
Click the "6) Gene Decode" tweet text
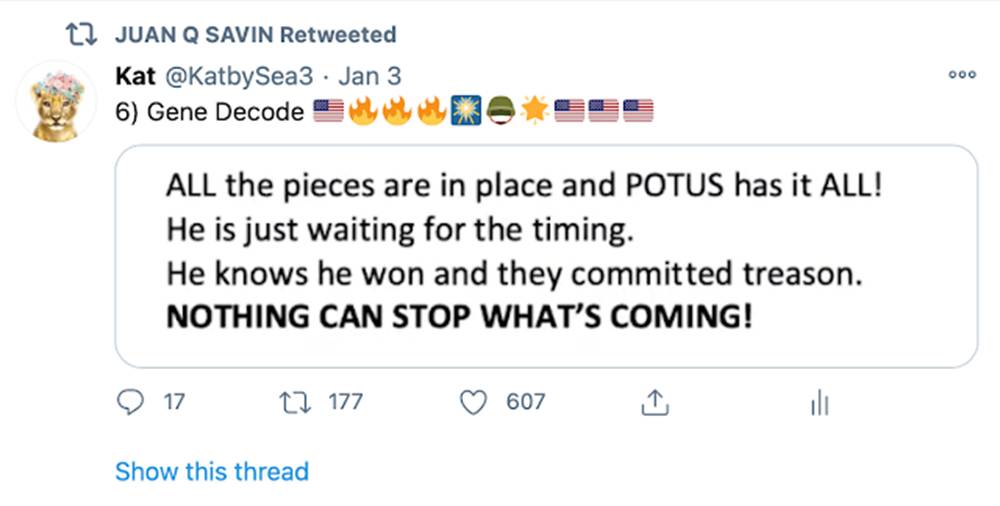210,112
